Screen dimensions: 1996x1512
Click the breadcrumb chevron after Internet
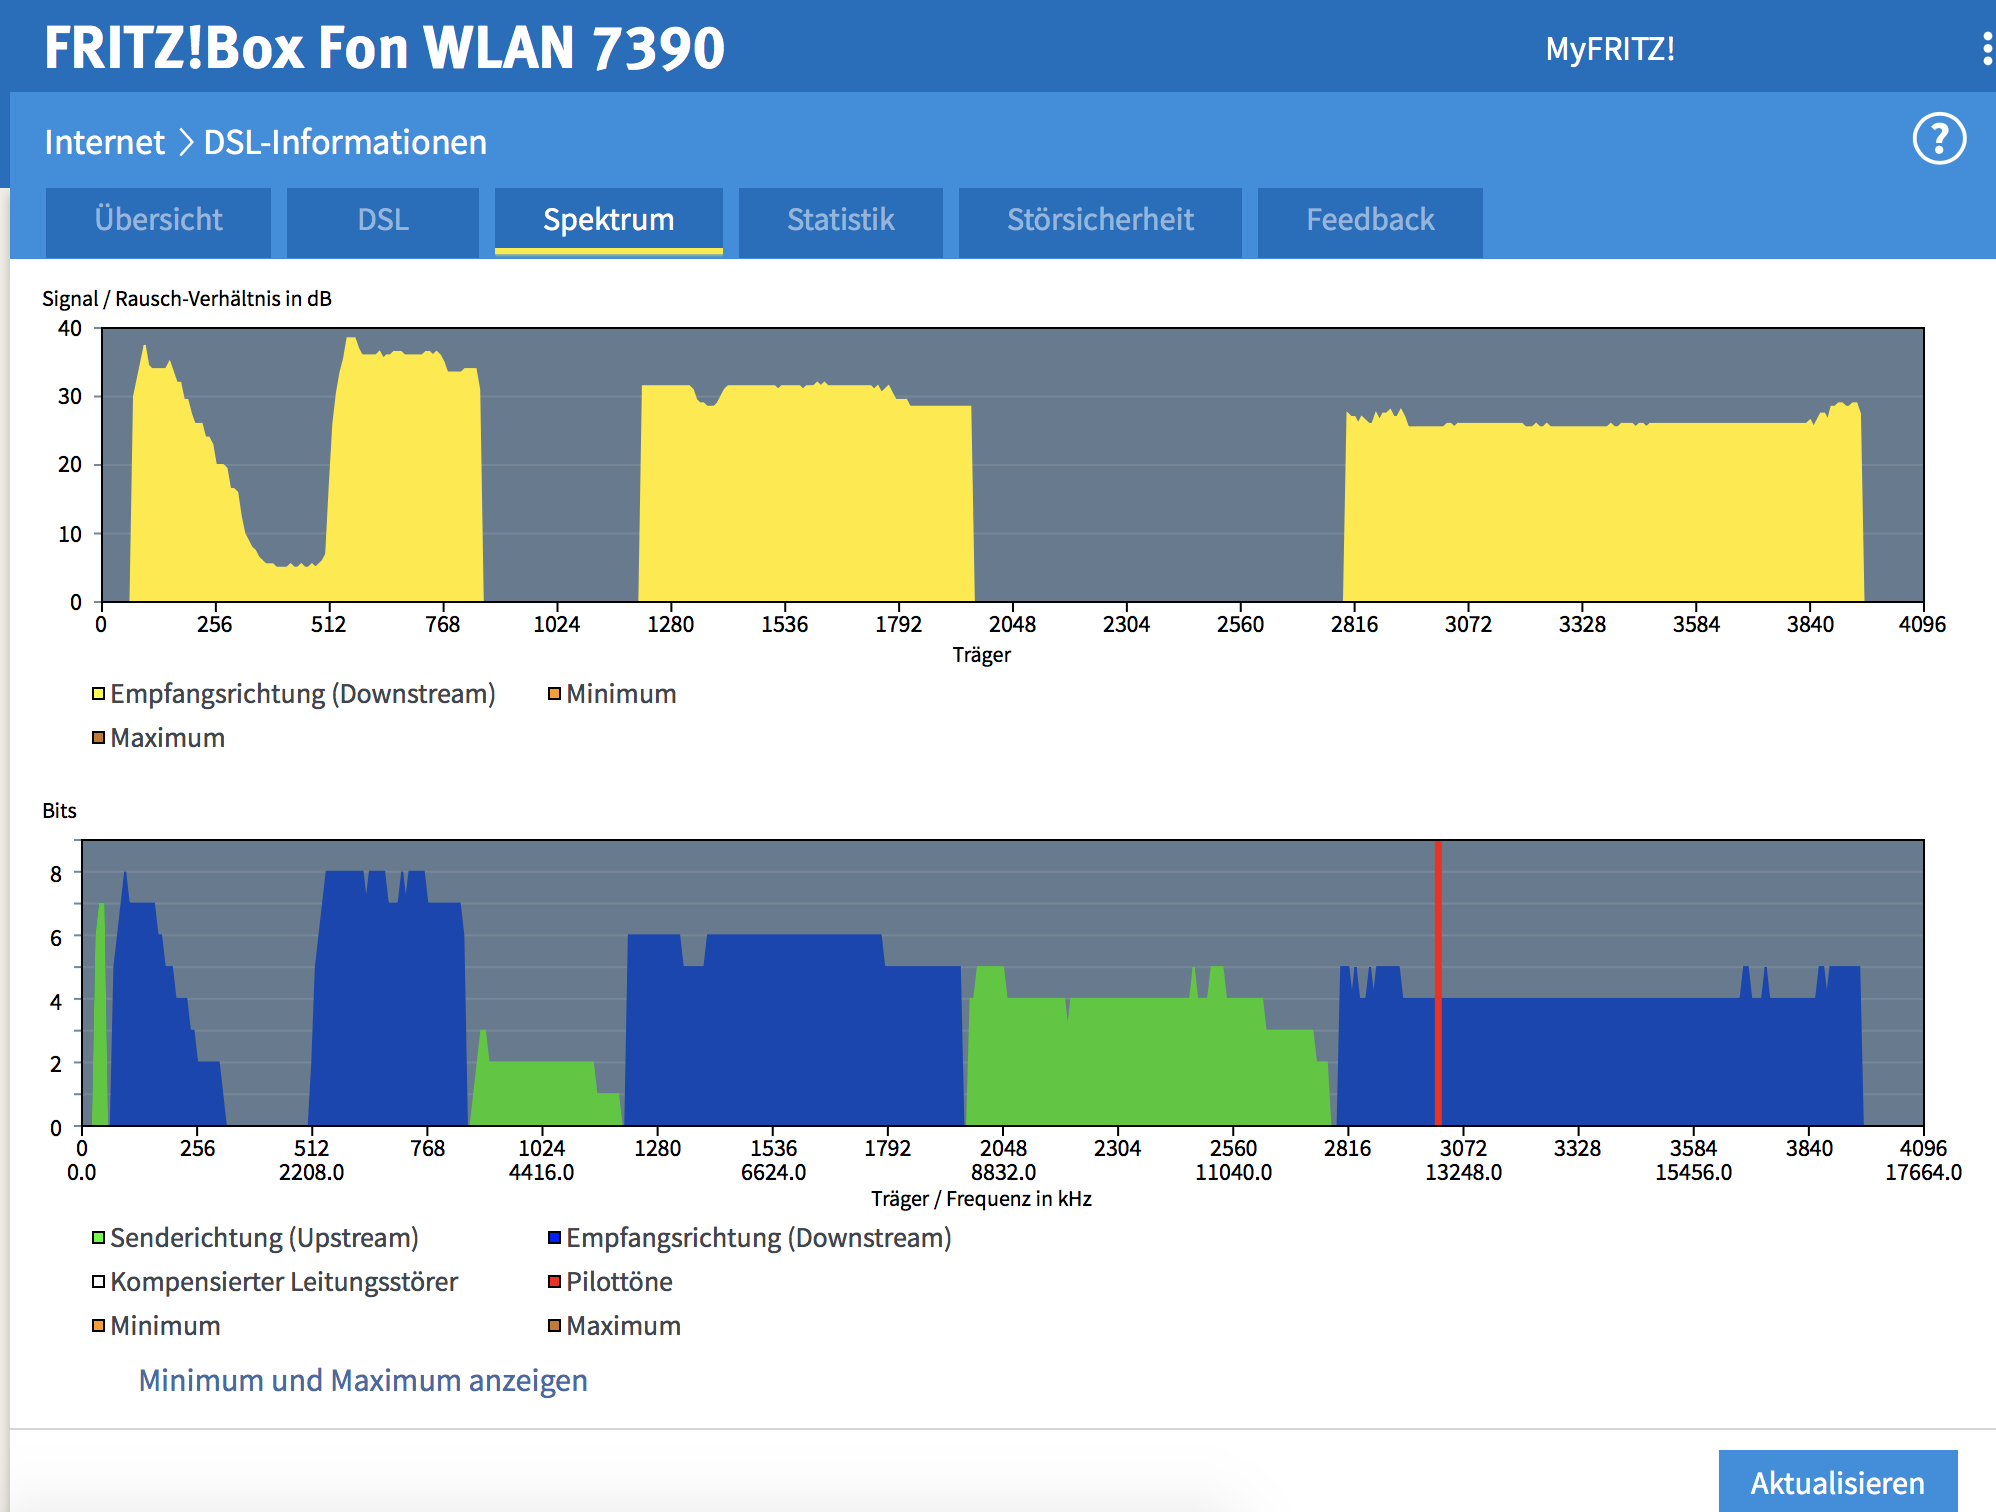coord(186,142)
